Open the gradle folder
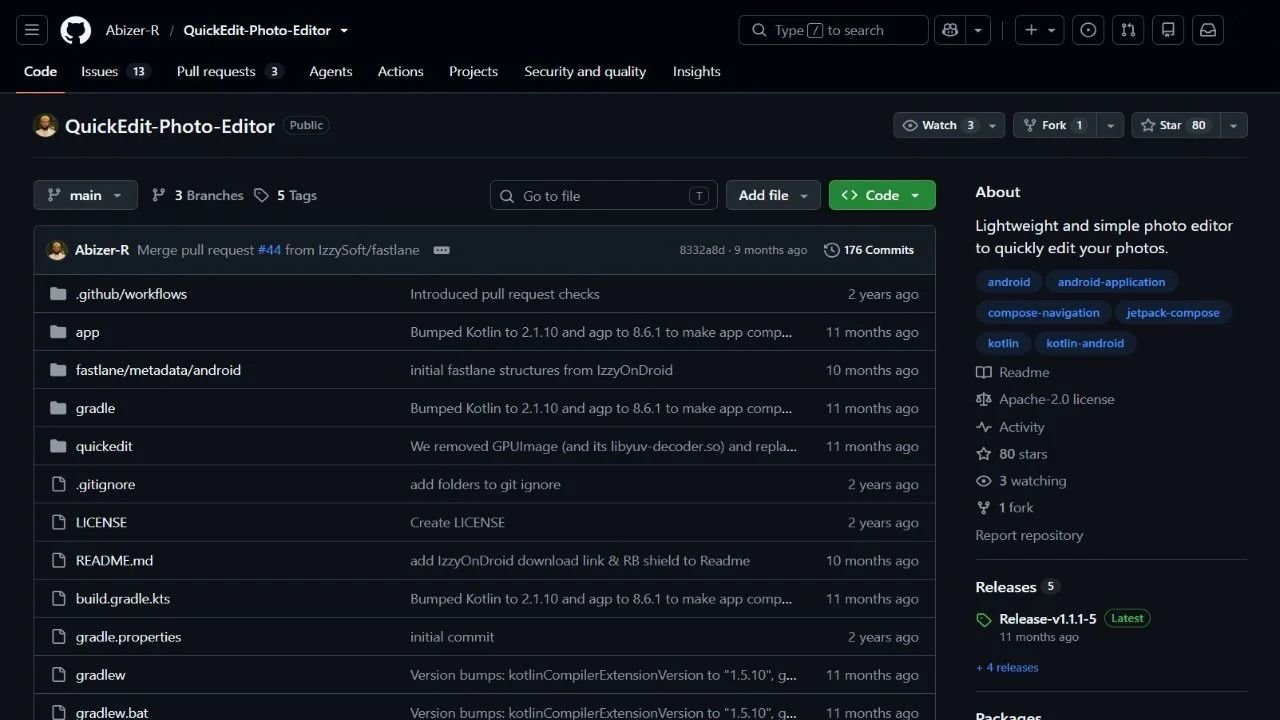The image size is (1280, 720). pyautogui.click(x=95, y=408)
